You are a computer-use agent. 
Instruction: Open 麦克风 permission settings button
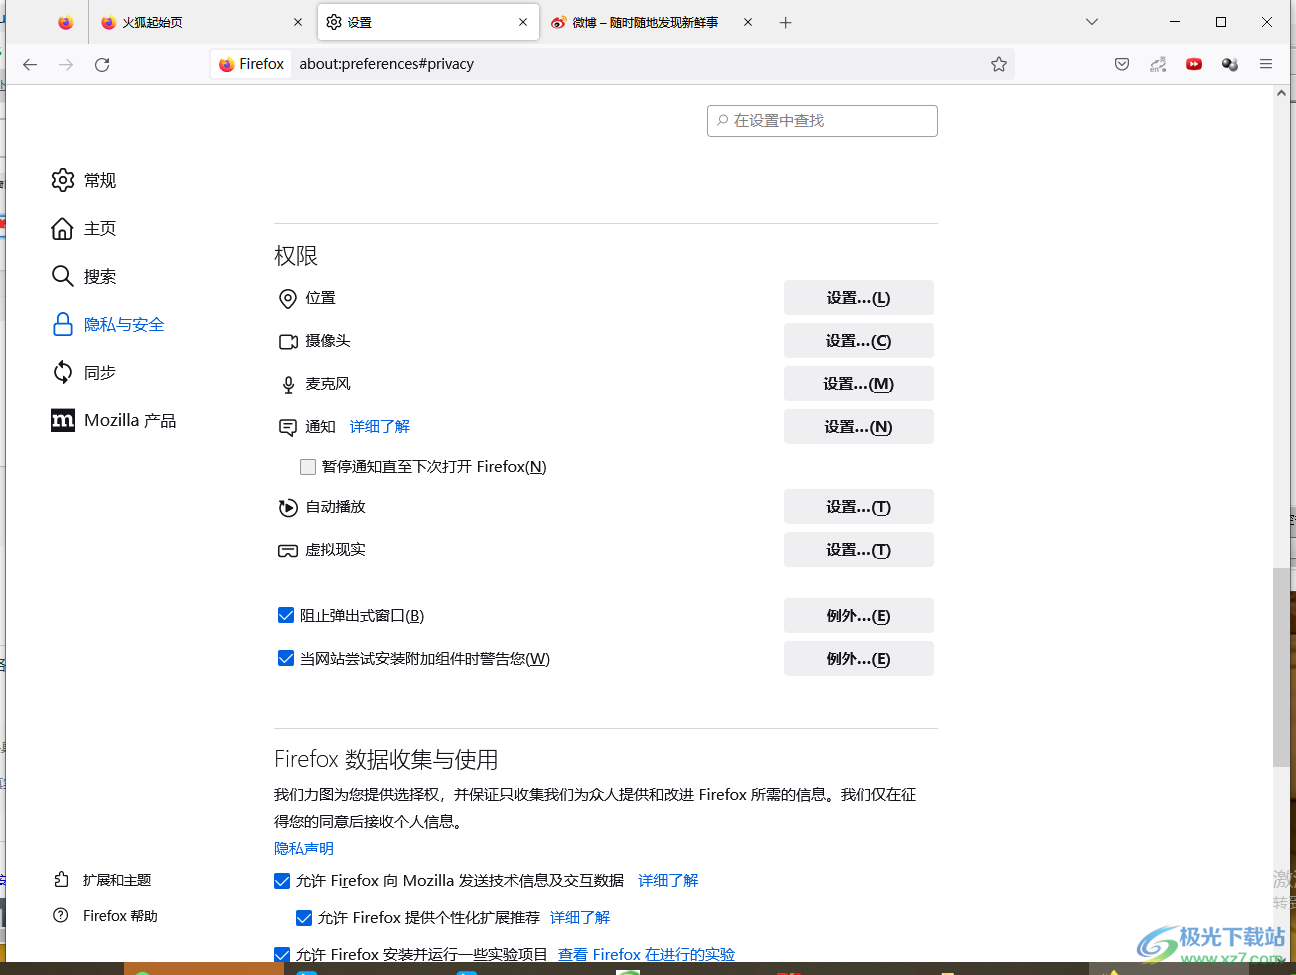click(x=859, y=384)
